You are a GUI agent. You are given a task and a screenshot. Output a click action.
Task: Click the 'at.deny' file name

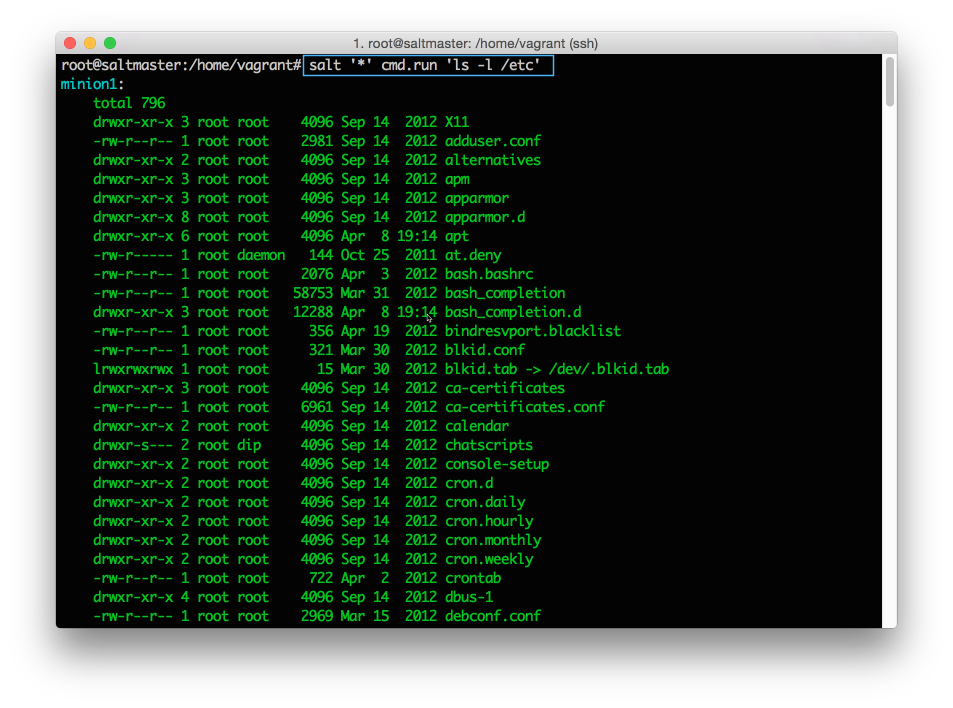pyautogui.click(x=472, y=255)
